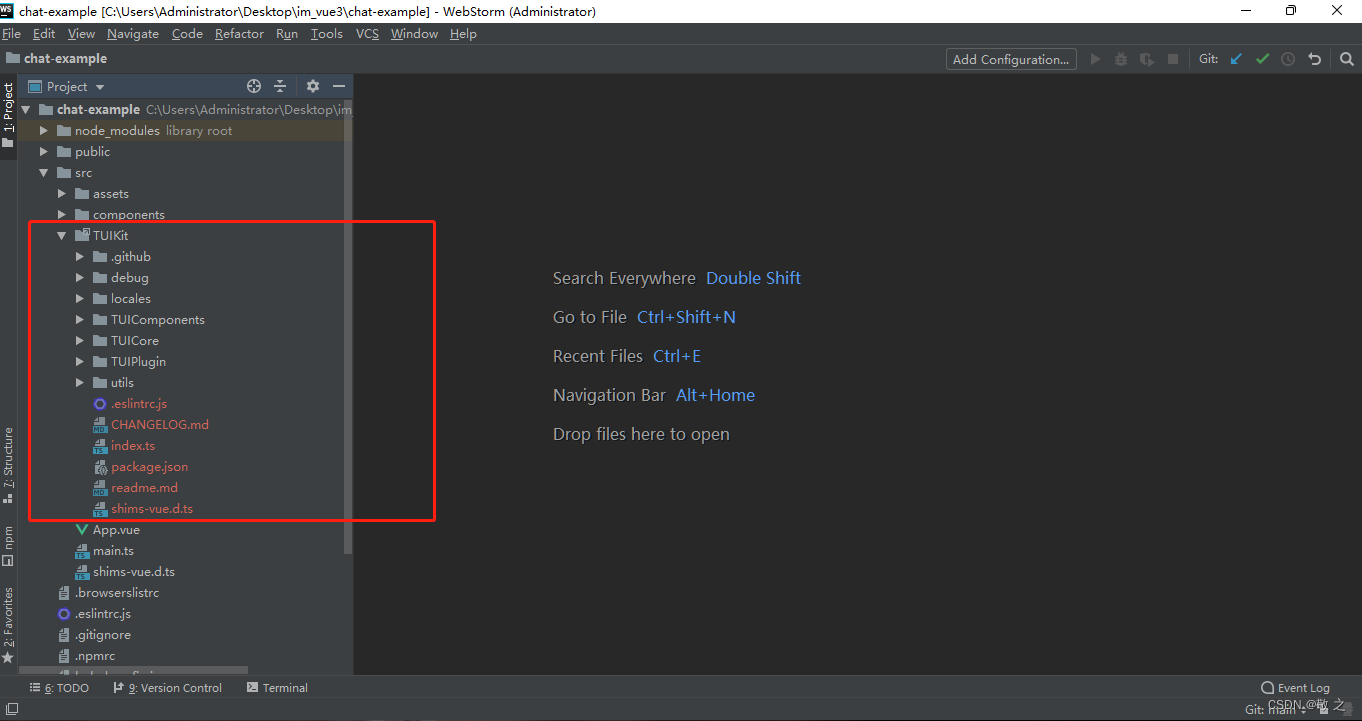Click Add Configuration button
The height and width of the screenshot is (721, 1362).
[1011, 59]
